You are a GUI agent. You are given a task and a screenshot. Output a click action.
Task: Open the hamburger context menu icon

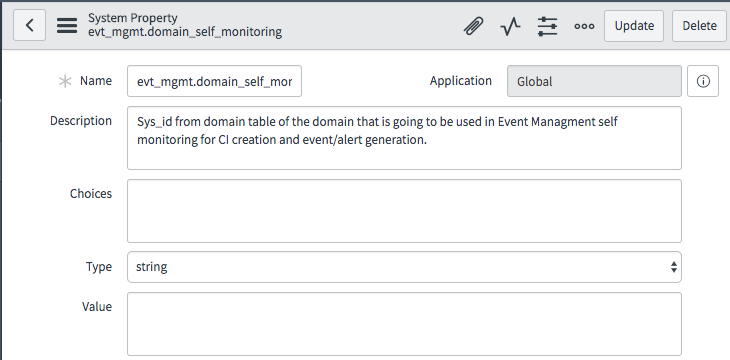(67, 26)
